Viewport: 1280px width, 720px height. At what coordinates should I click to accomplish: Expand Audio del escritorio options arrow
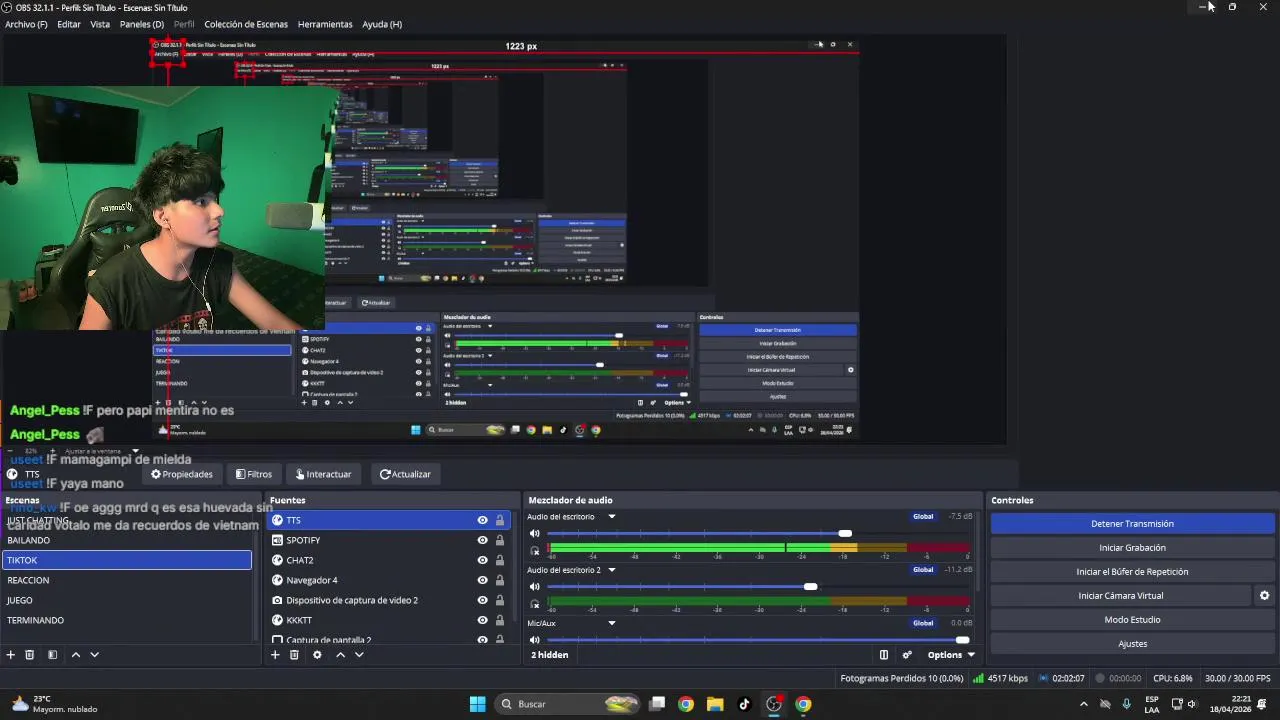point(611,517)
